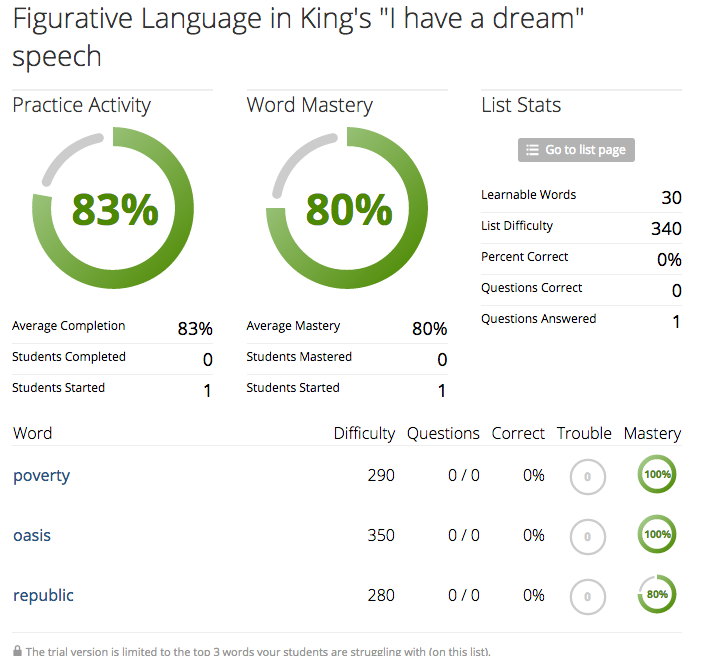Click the 100% mastery ring for oasis
This screenshot has height=656, width=721.
657,535
